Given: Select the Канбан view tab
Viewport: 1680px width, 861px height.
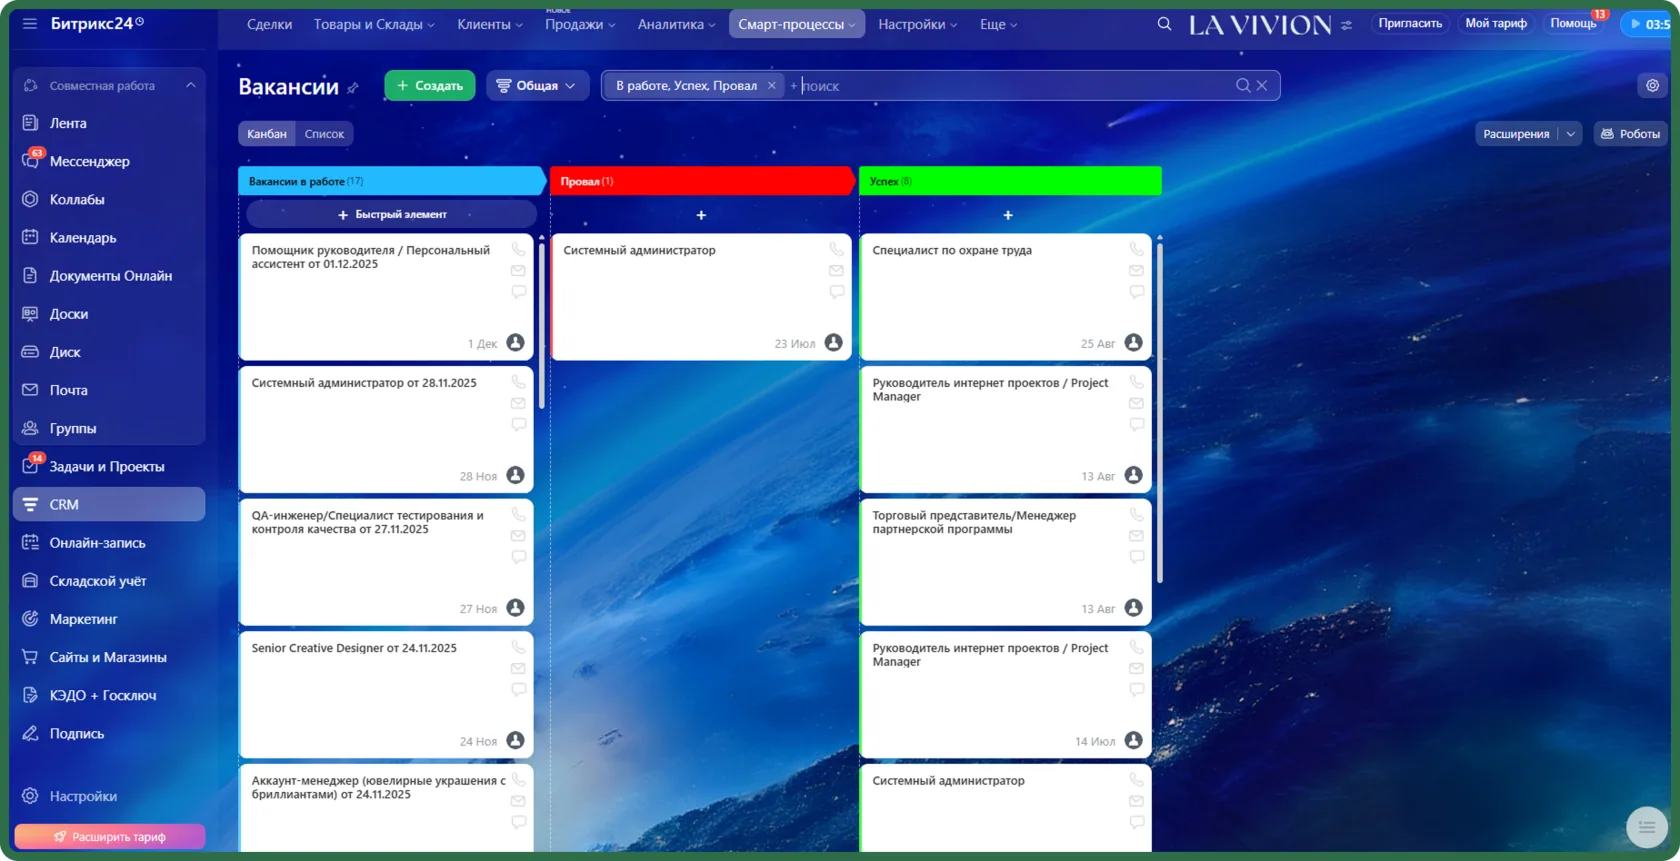Looking at the screenshot, I should point(267,134).
